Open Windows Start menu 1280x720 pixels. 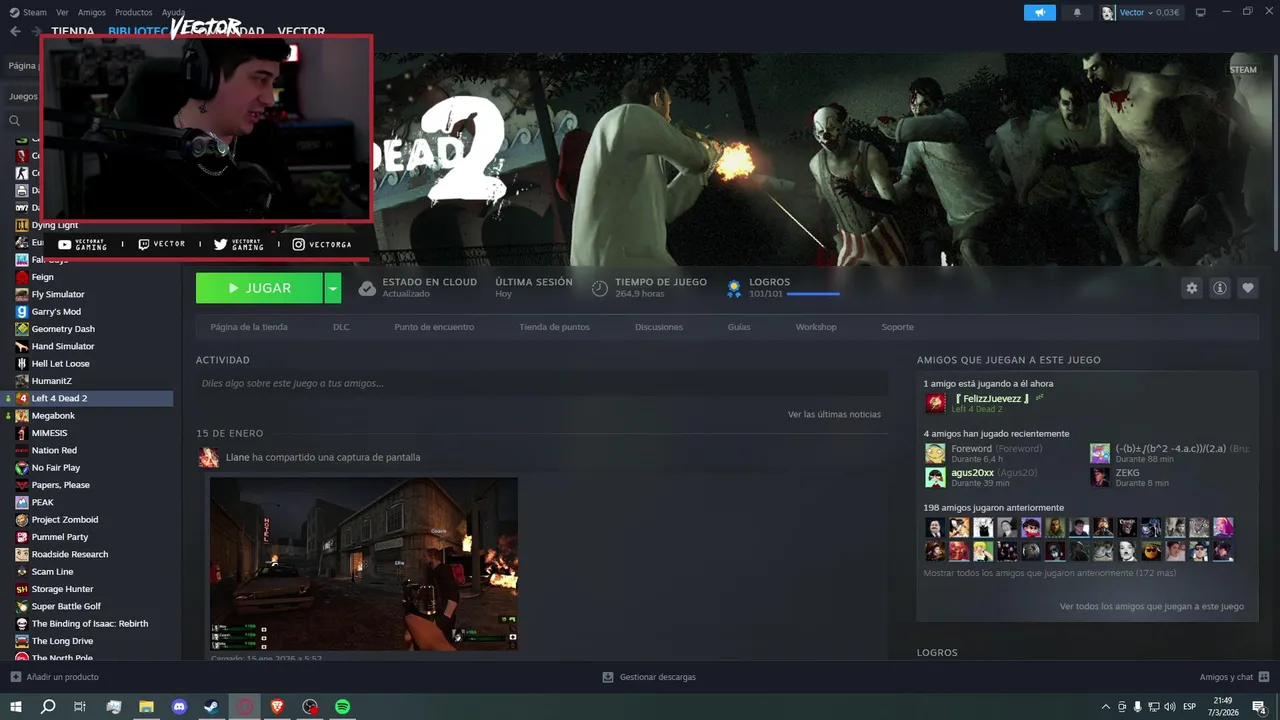15,707
